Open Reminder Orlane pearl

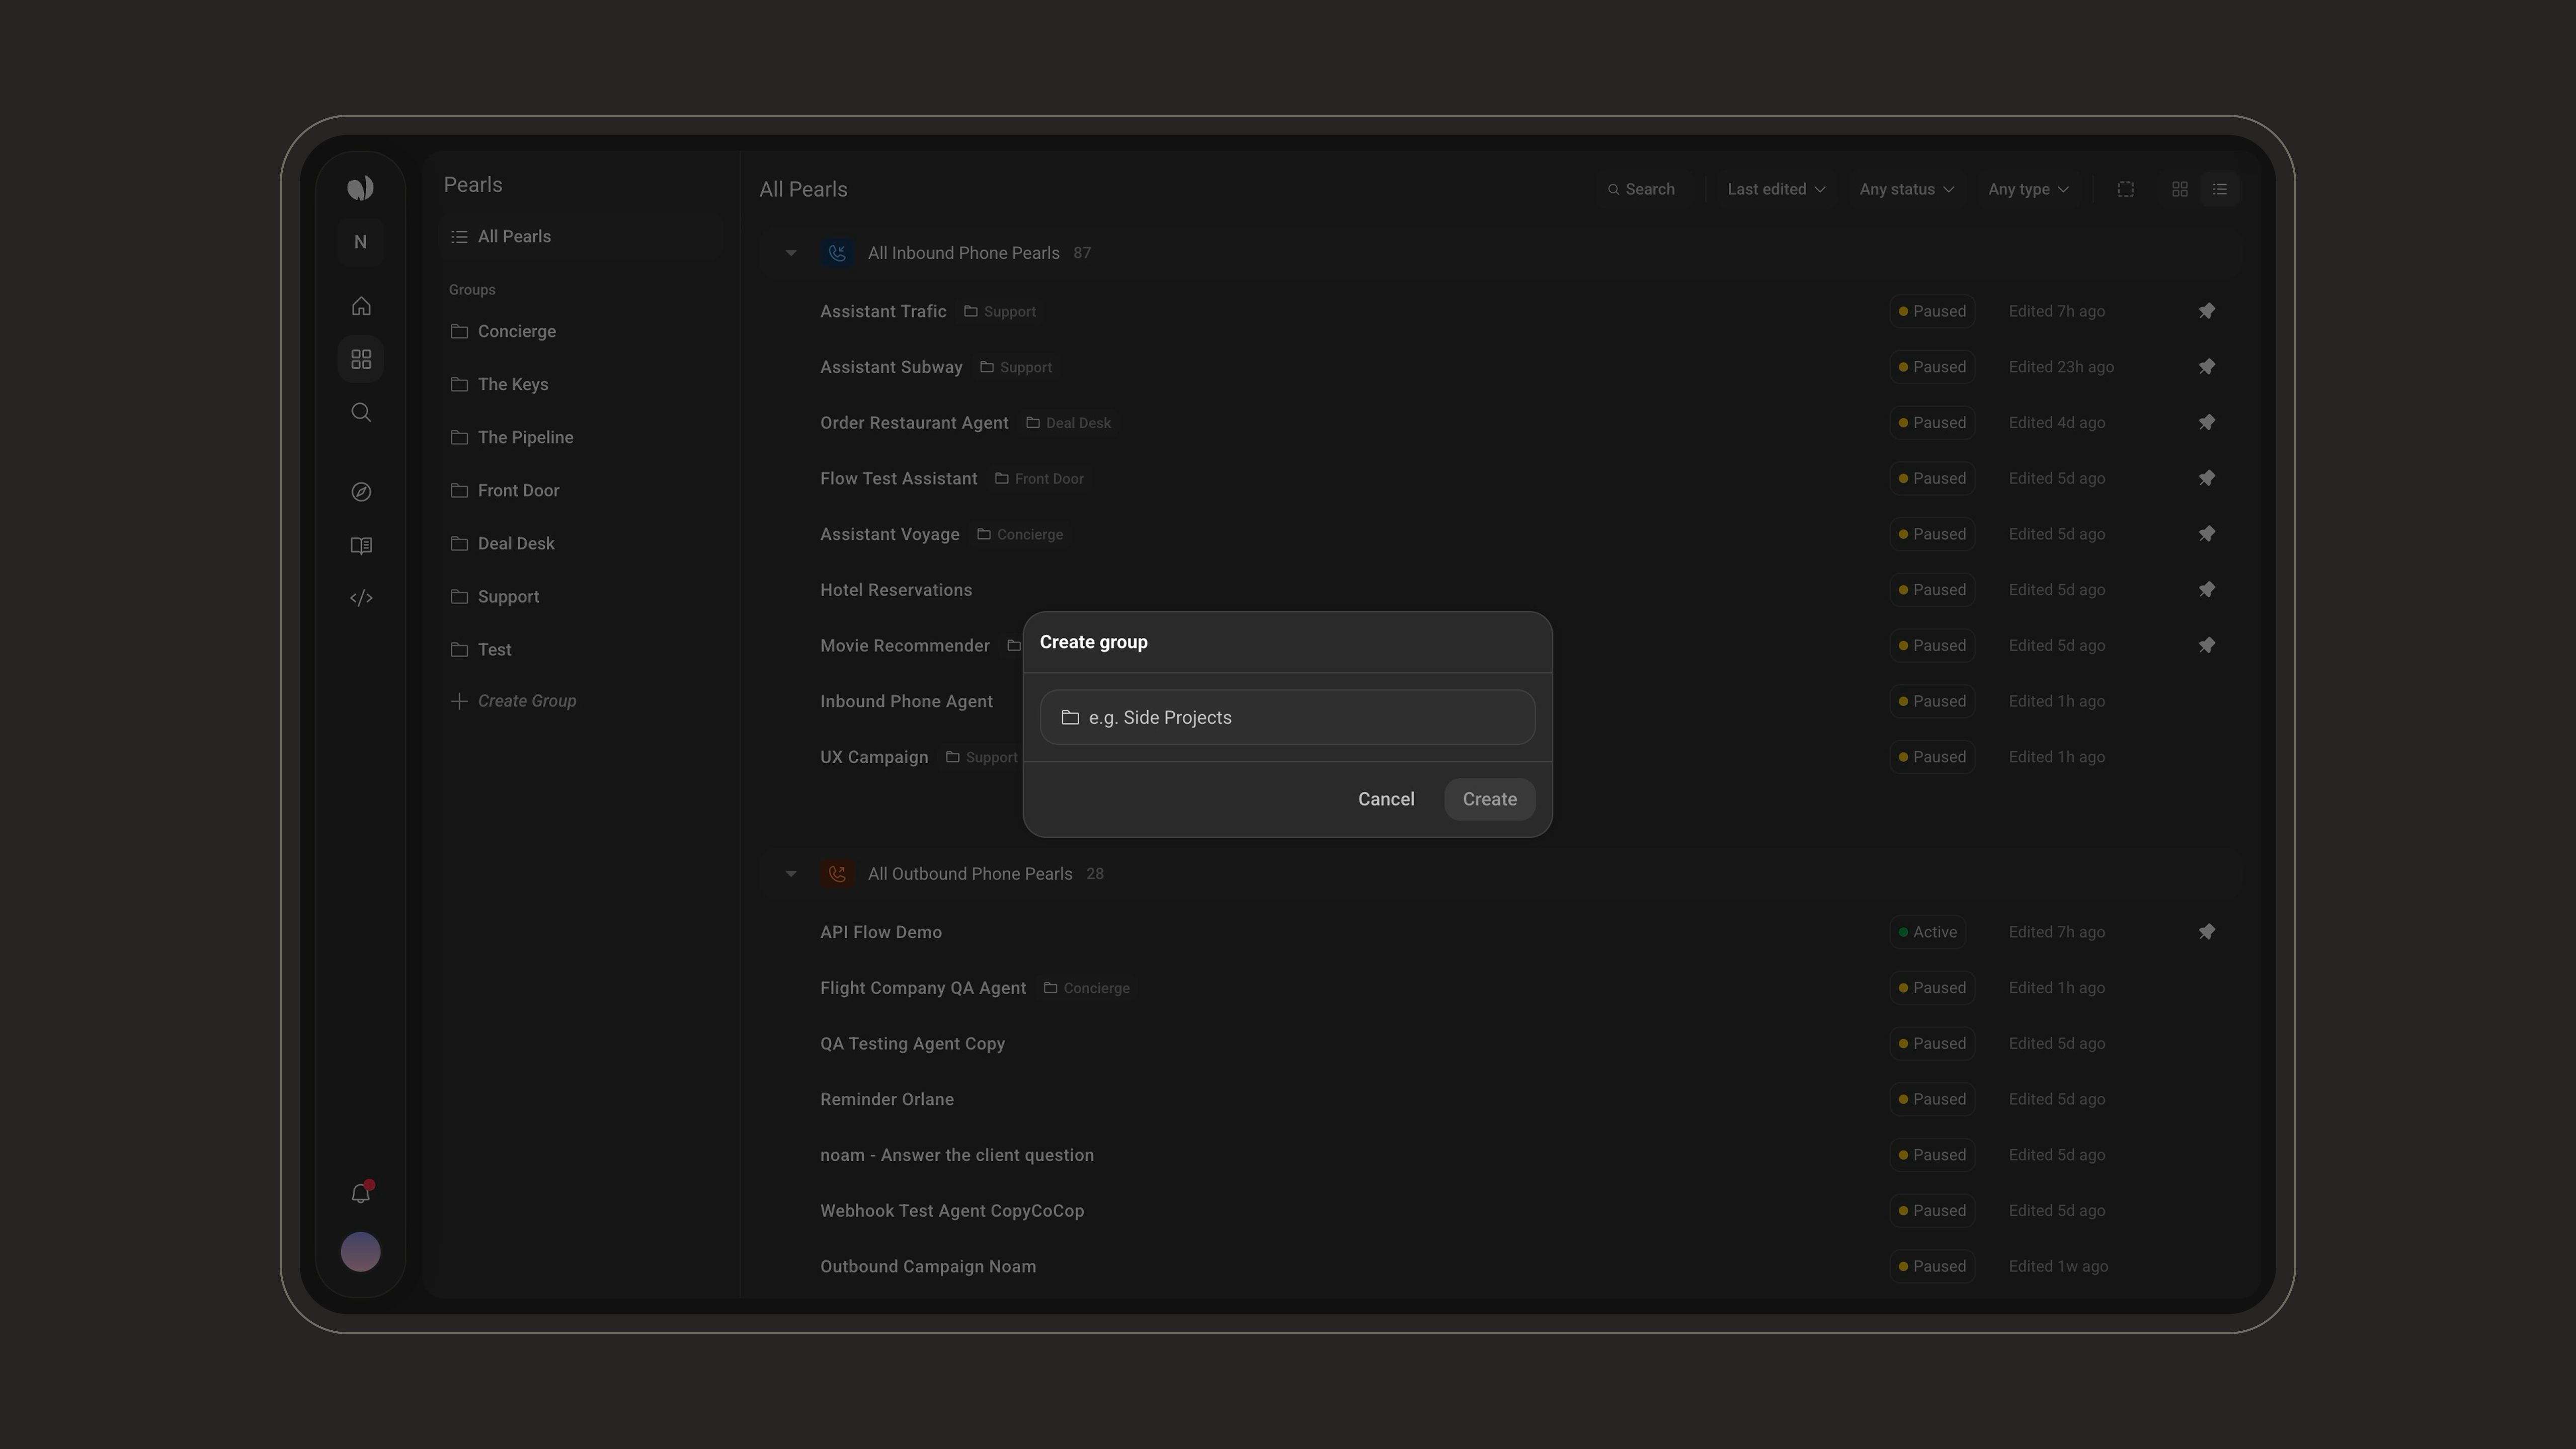(x=887, y=1099)
